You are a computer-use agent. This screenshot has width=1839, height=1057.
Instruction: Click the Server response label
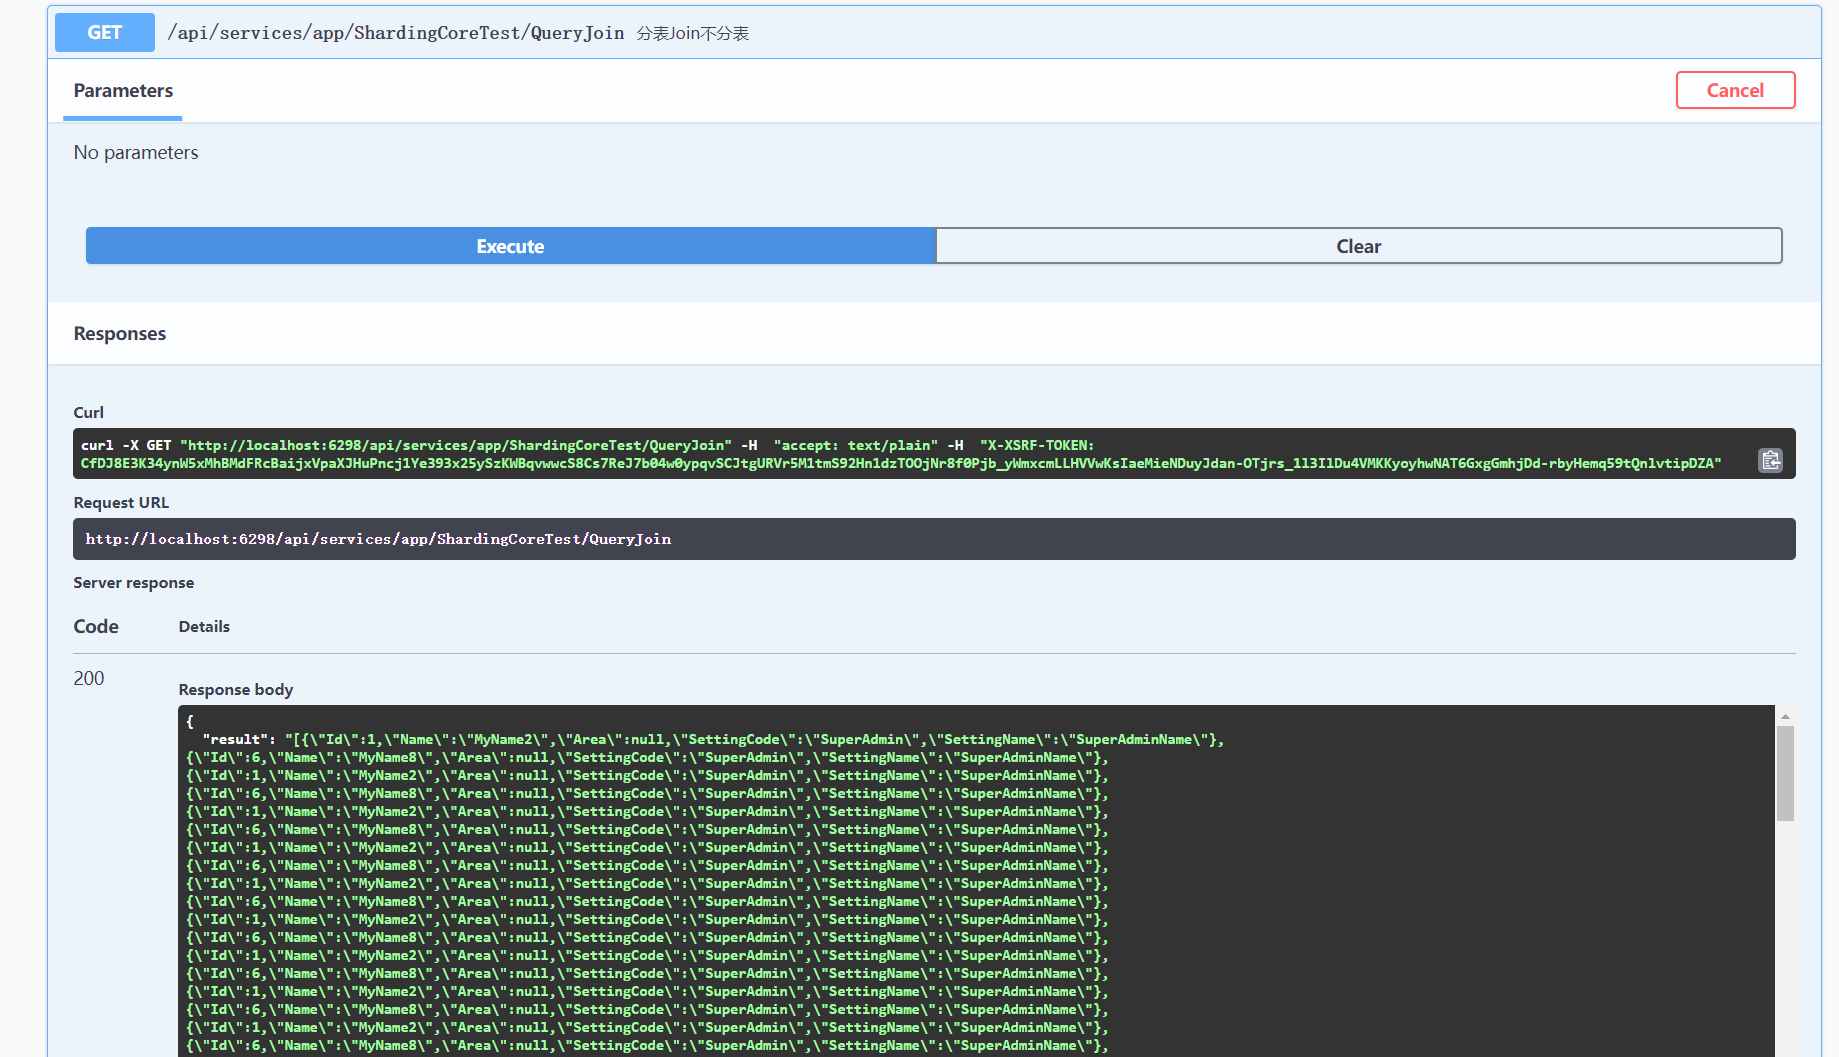[x=134, y=583]
